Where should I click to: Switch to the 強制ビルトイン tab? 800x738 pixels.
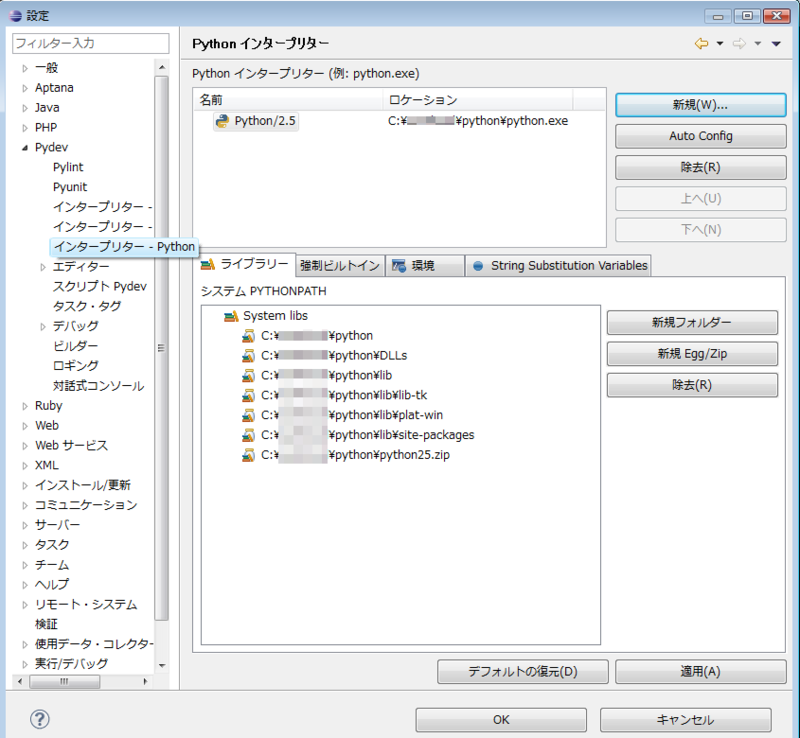(x=340, y=265)
